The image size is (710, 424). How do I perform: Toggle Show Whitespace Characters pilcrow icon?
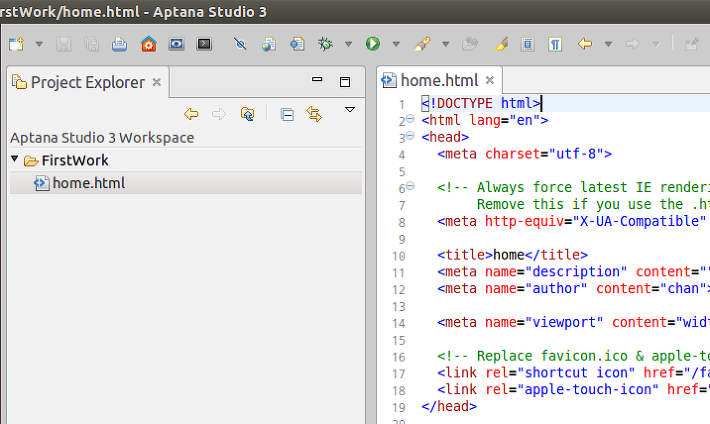(555, 44)
